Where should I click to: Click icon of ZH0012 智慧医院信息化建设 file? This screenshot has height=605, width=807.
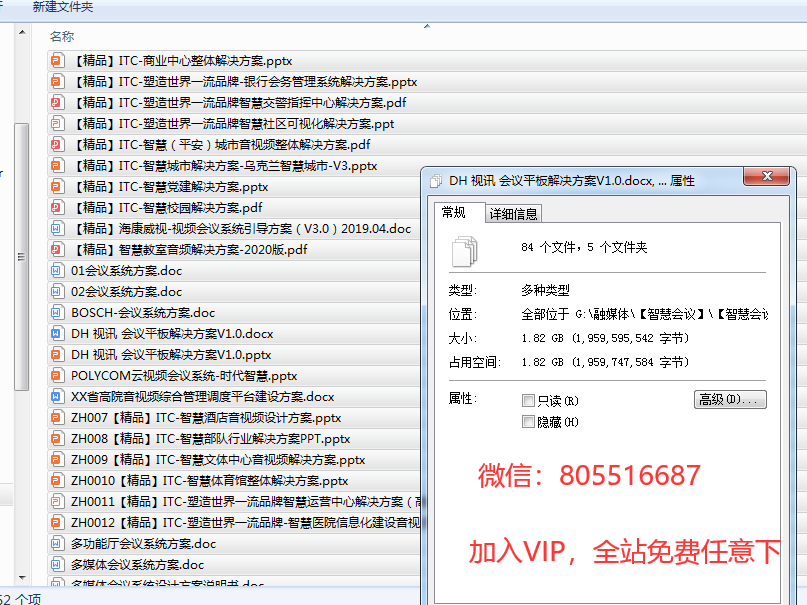(57, 523)
